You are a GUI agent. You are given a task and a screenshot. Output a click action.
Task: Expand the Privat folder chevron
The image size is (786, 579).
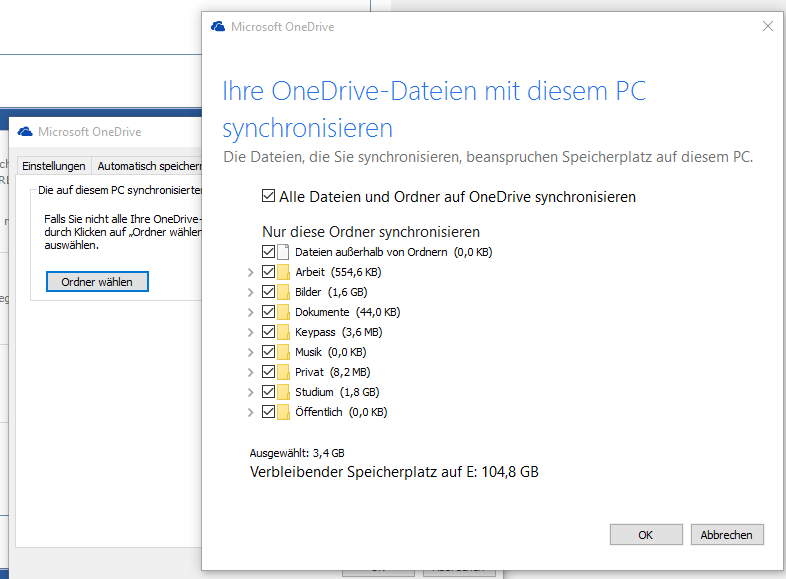(251, 372)
